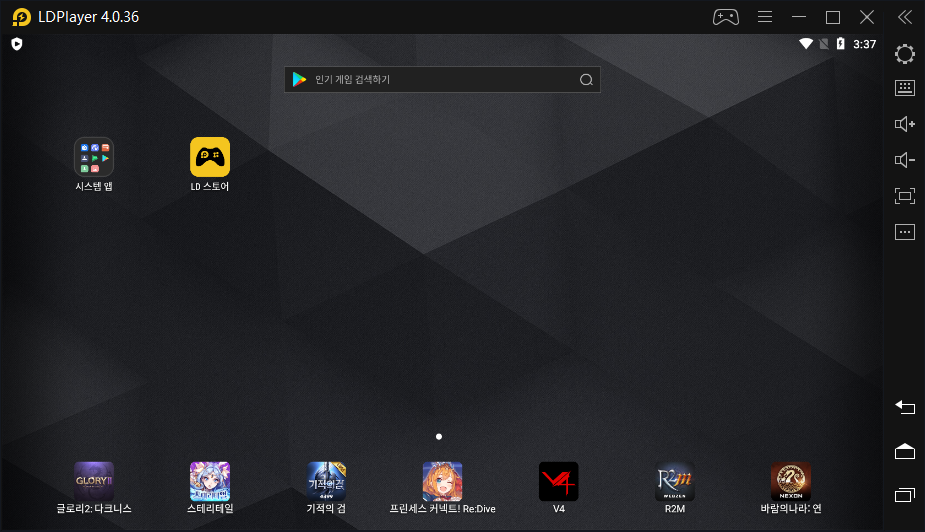This screenshot has width=925, height=532.
Task: Click the Wi-Fi status icon
Action: 806,44
